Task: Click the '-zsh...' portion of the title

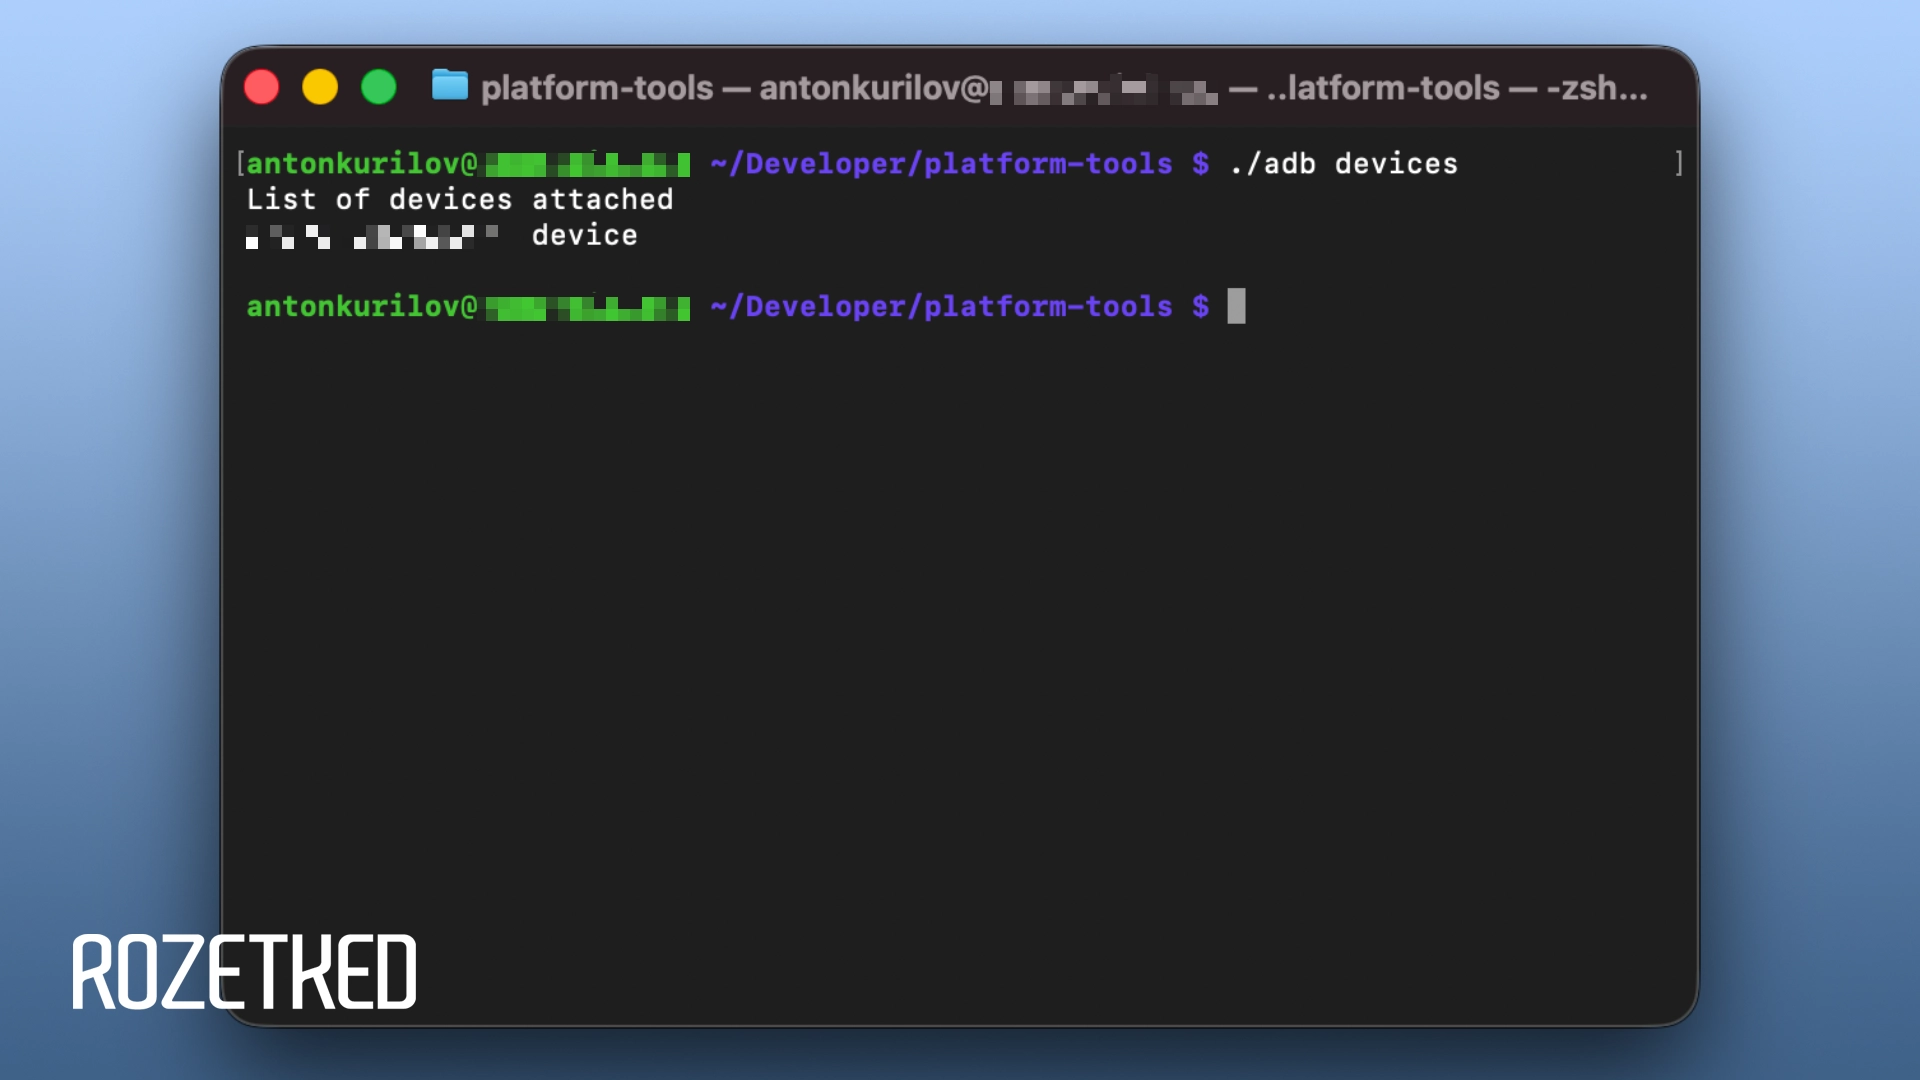Action: 1596,88
